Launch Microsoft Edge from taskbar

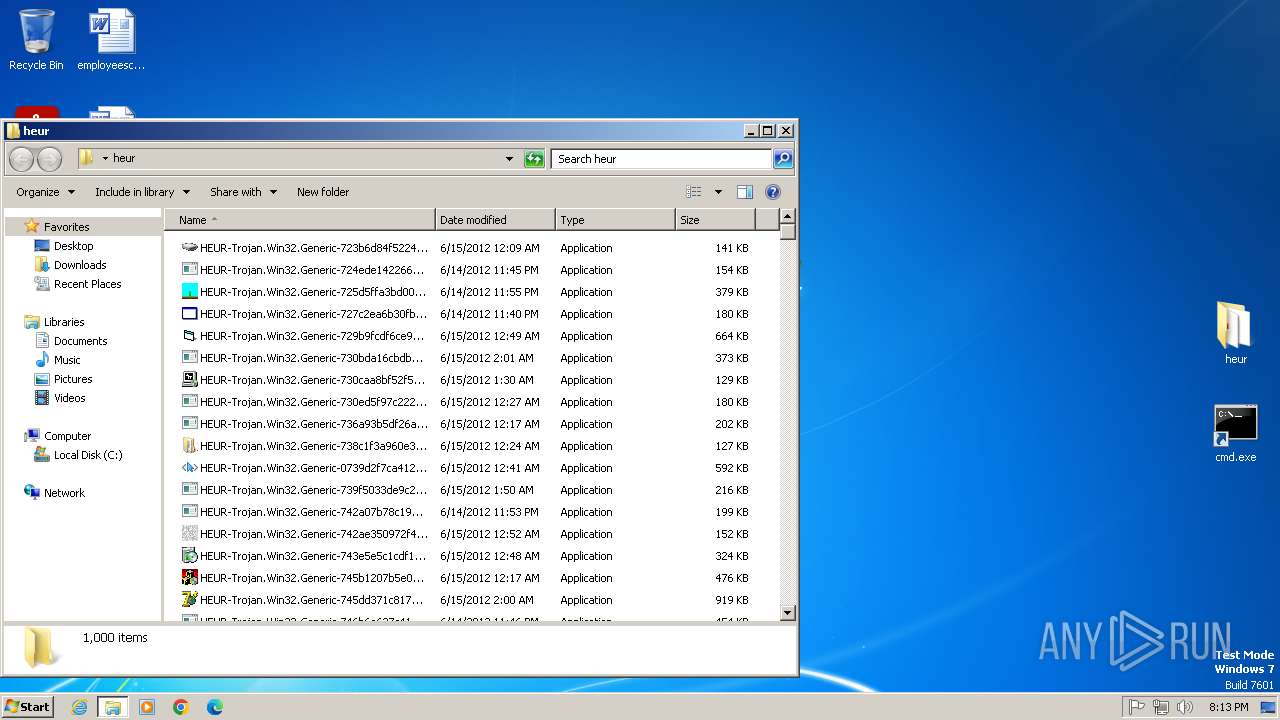tap(214, 707)
